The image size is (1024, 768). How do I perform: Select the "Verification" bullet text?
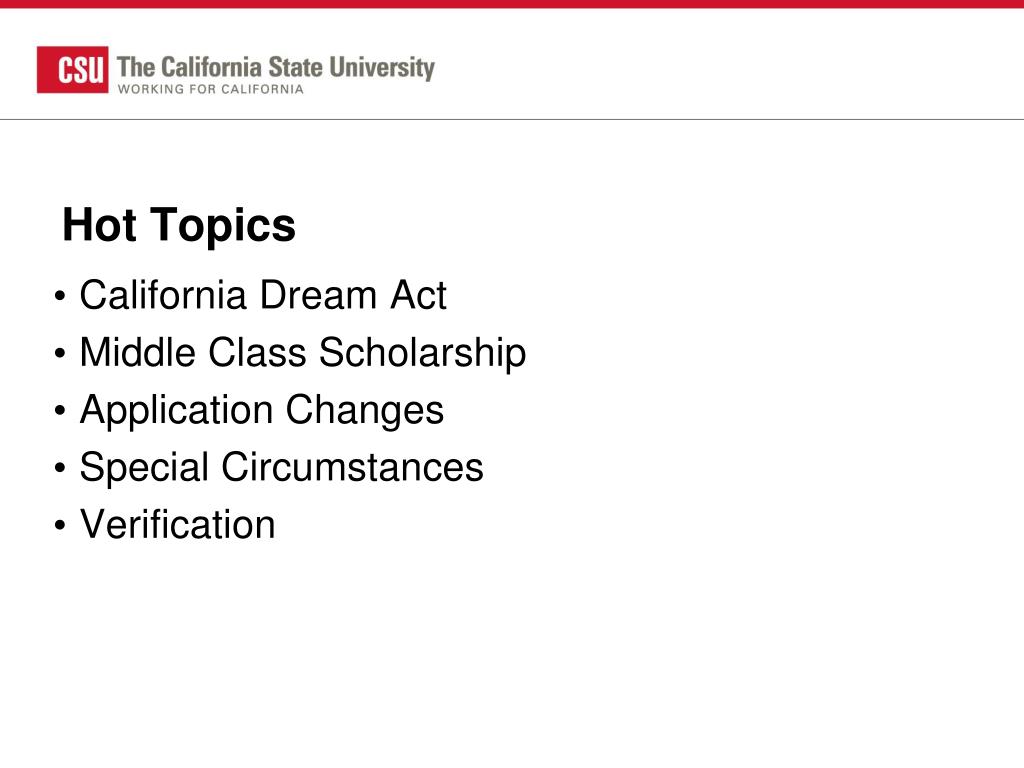178,524
